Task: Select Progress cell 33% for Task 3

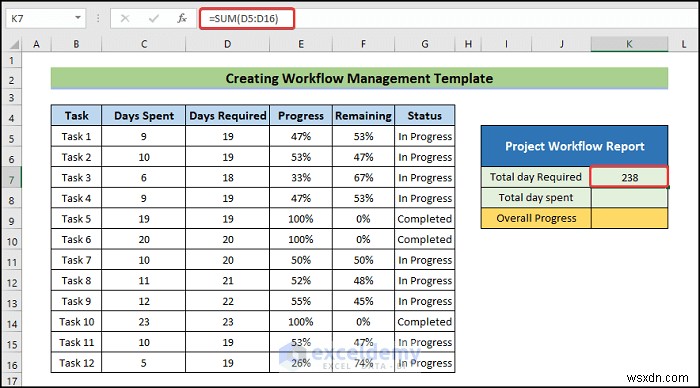Action: coord(301,178)
